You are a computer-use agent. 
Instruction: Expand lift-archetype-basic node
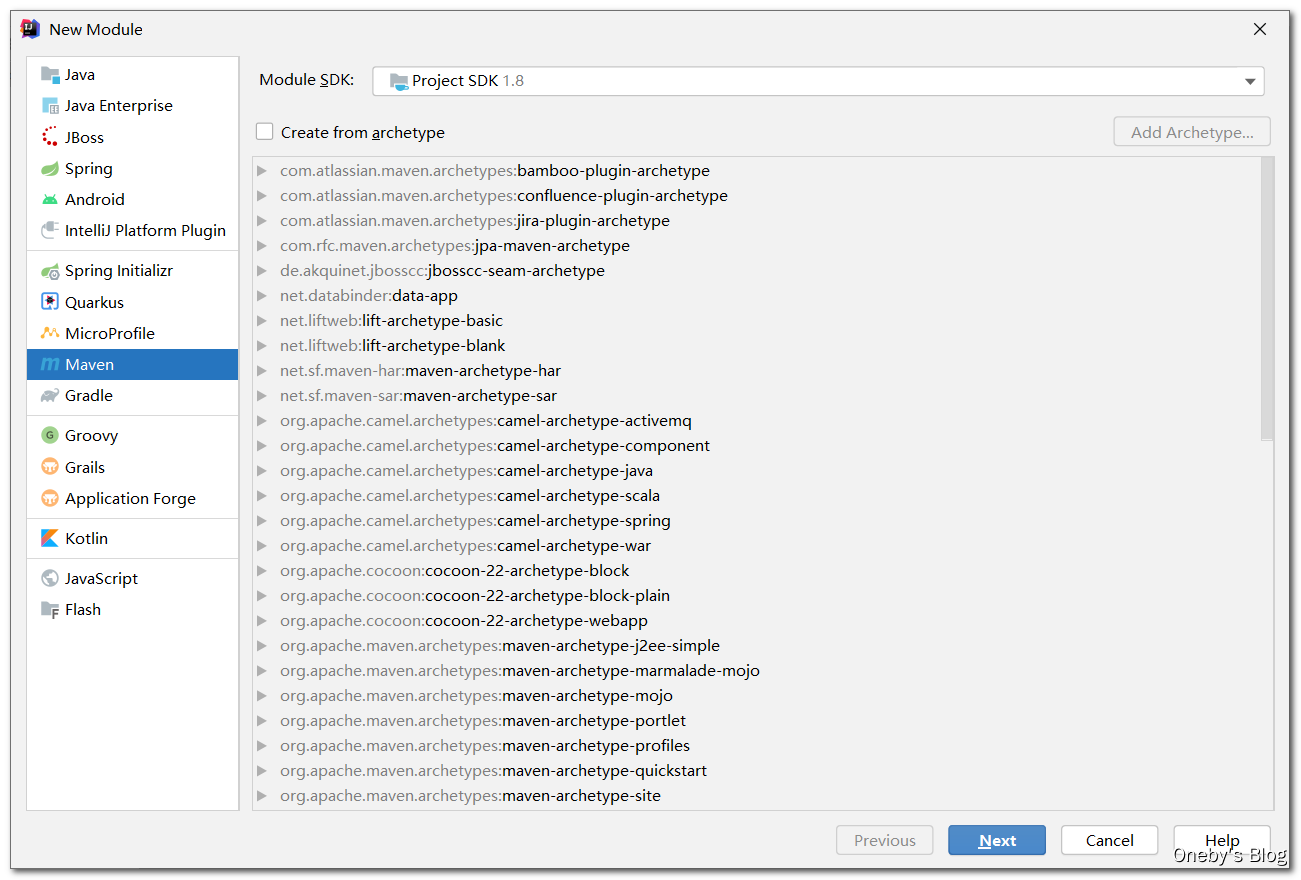coord(262,321)
